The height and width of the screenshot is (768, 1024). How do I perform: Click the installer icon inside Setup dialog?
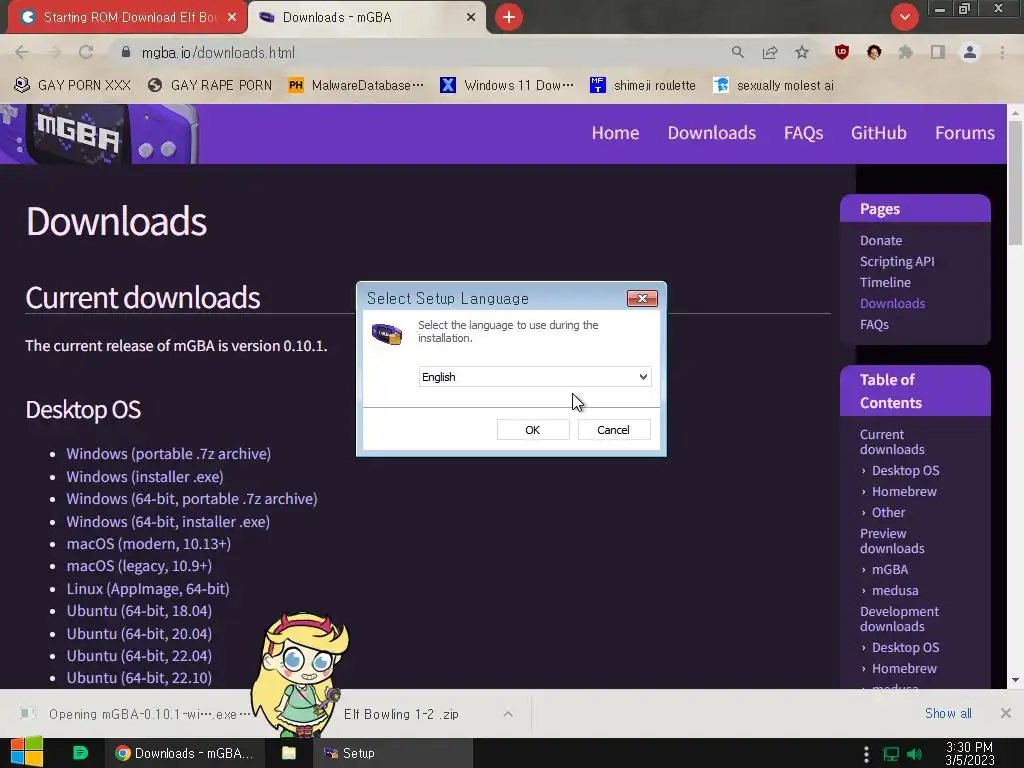click(387, 334)
